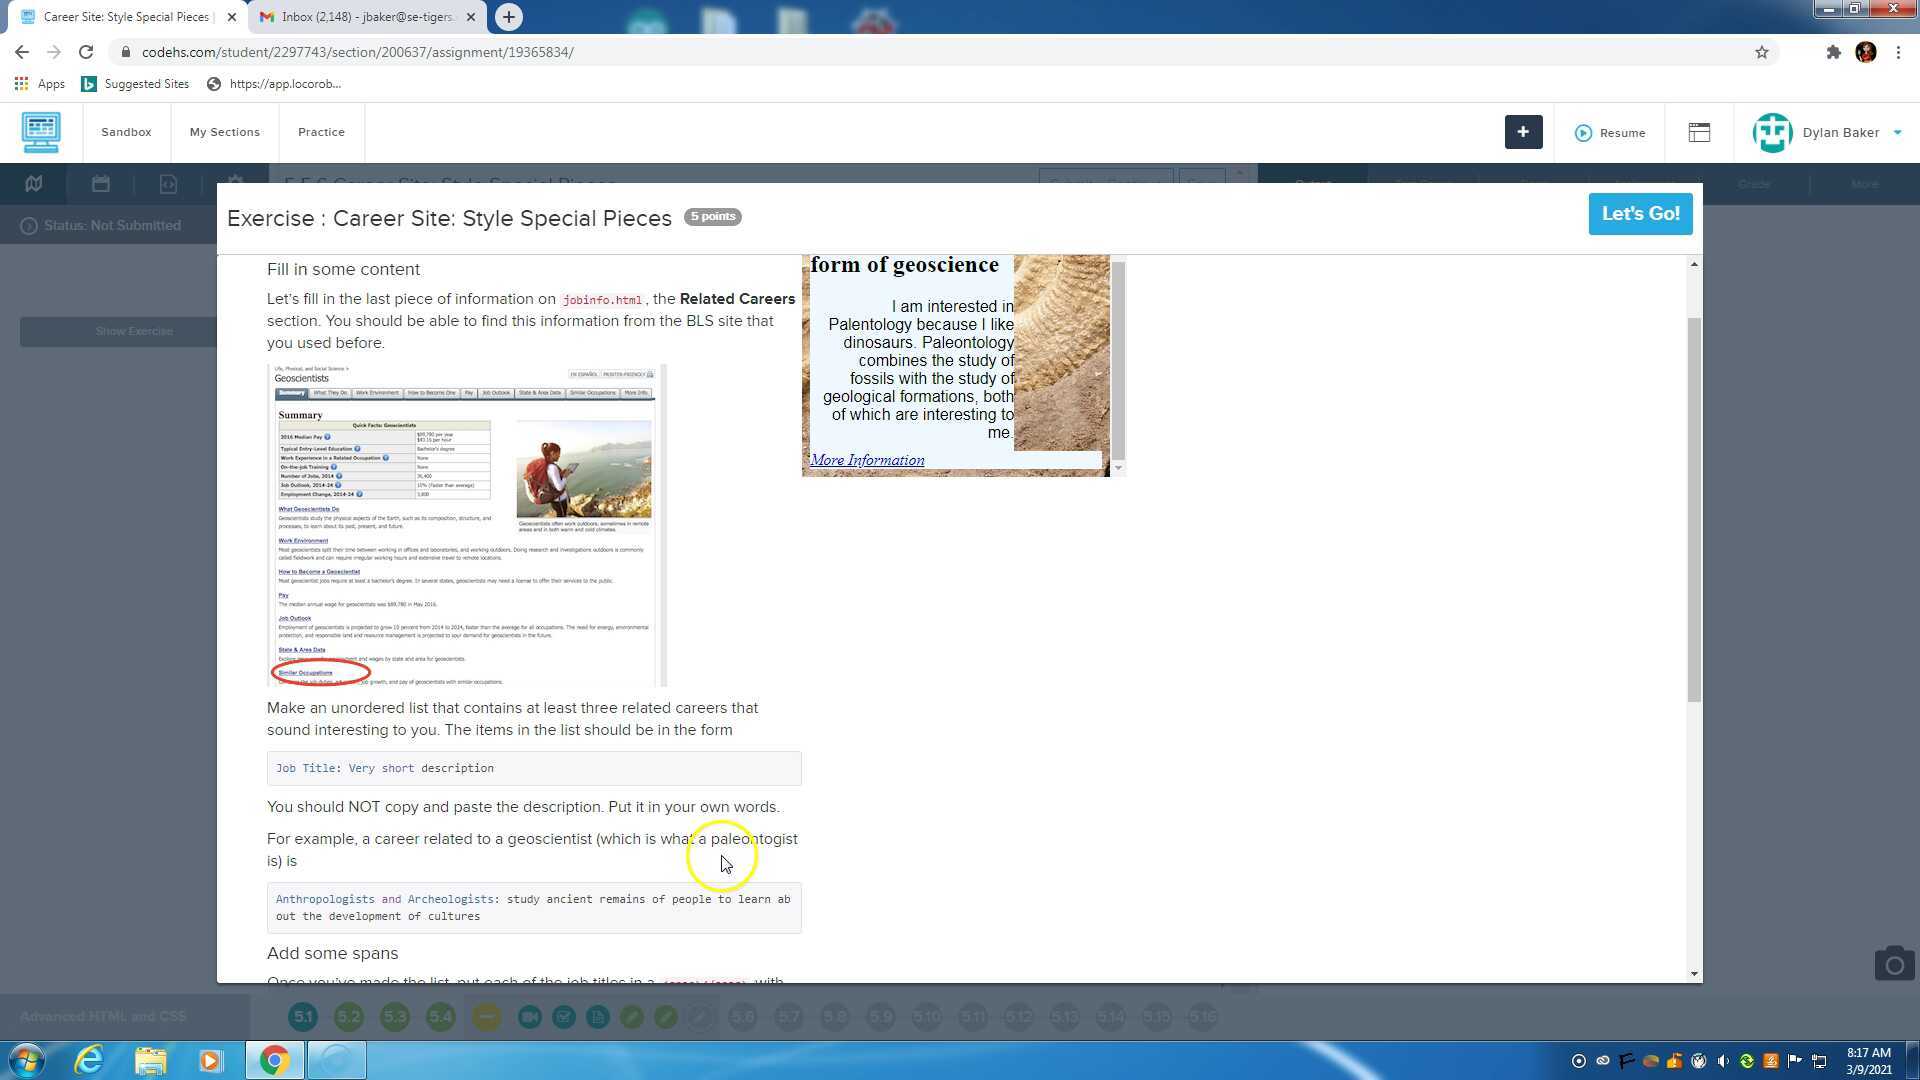
Task: Click the CodeHS logo in top left
Action: click(41, 132)
